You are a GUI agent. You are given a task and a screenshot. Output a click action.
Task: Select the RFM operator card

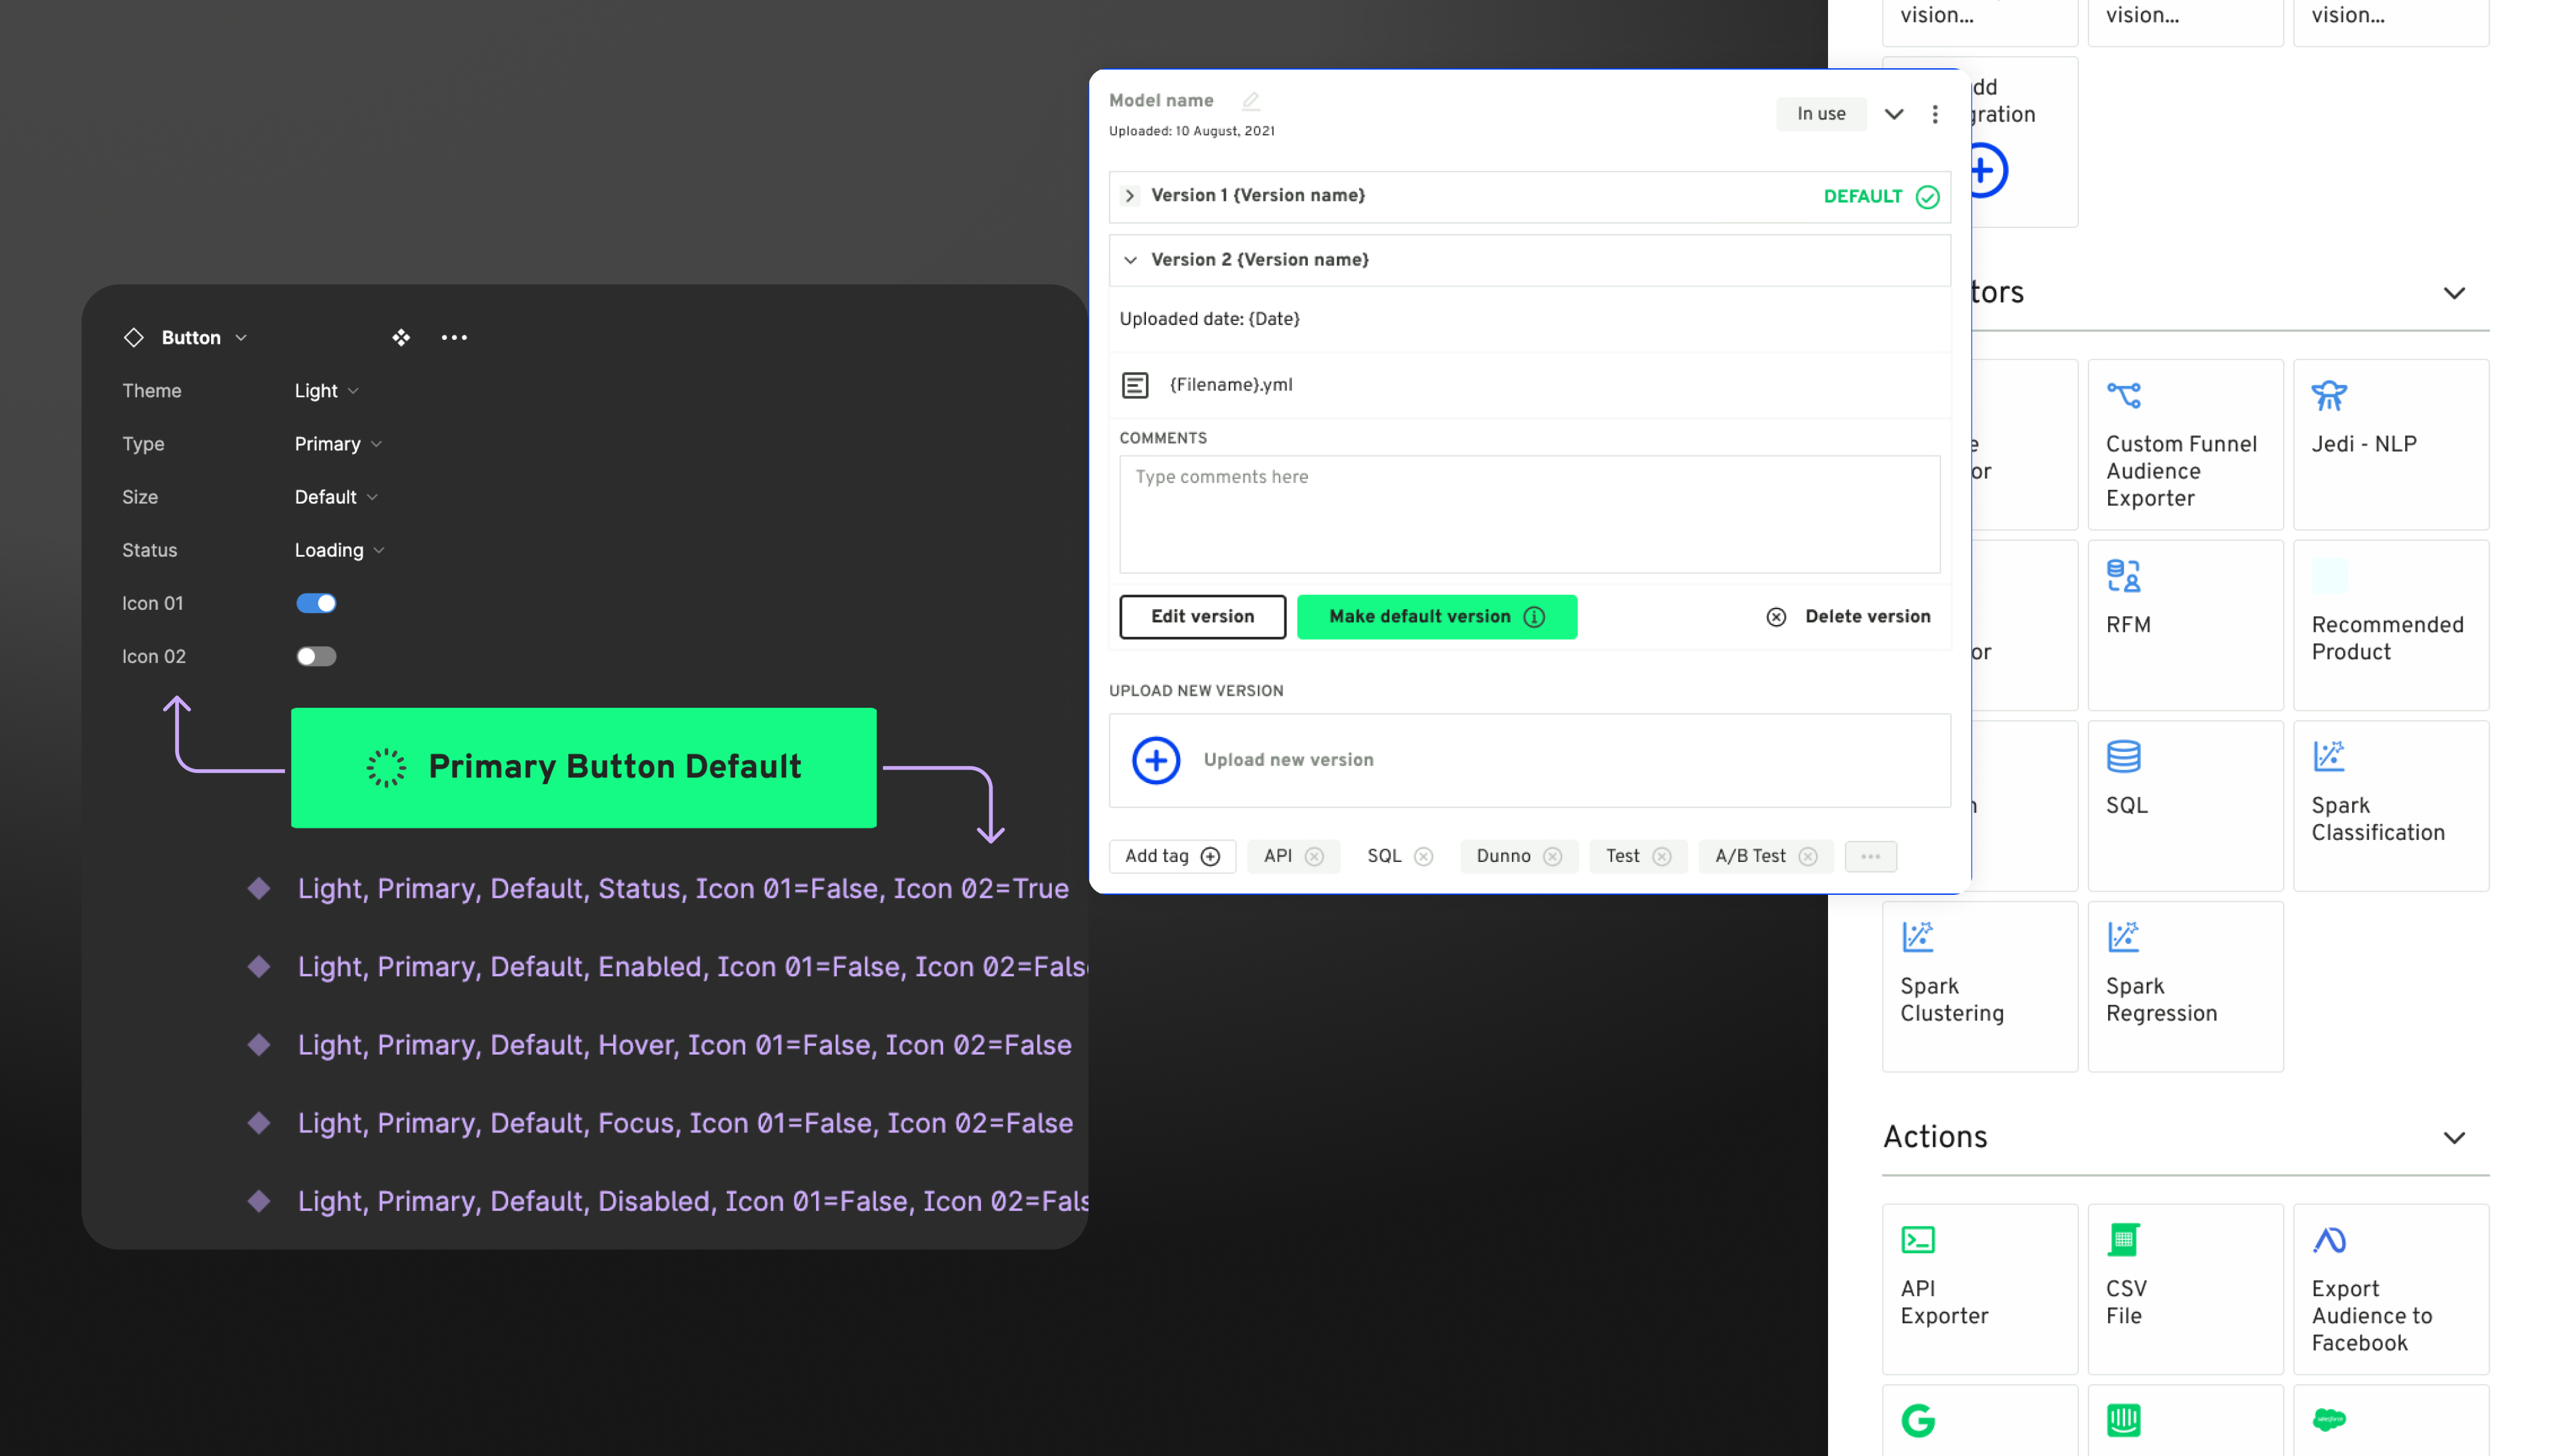tap(2185, 626)
